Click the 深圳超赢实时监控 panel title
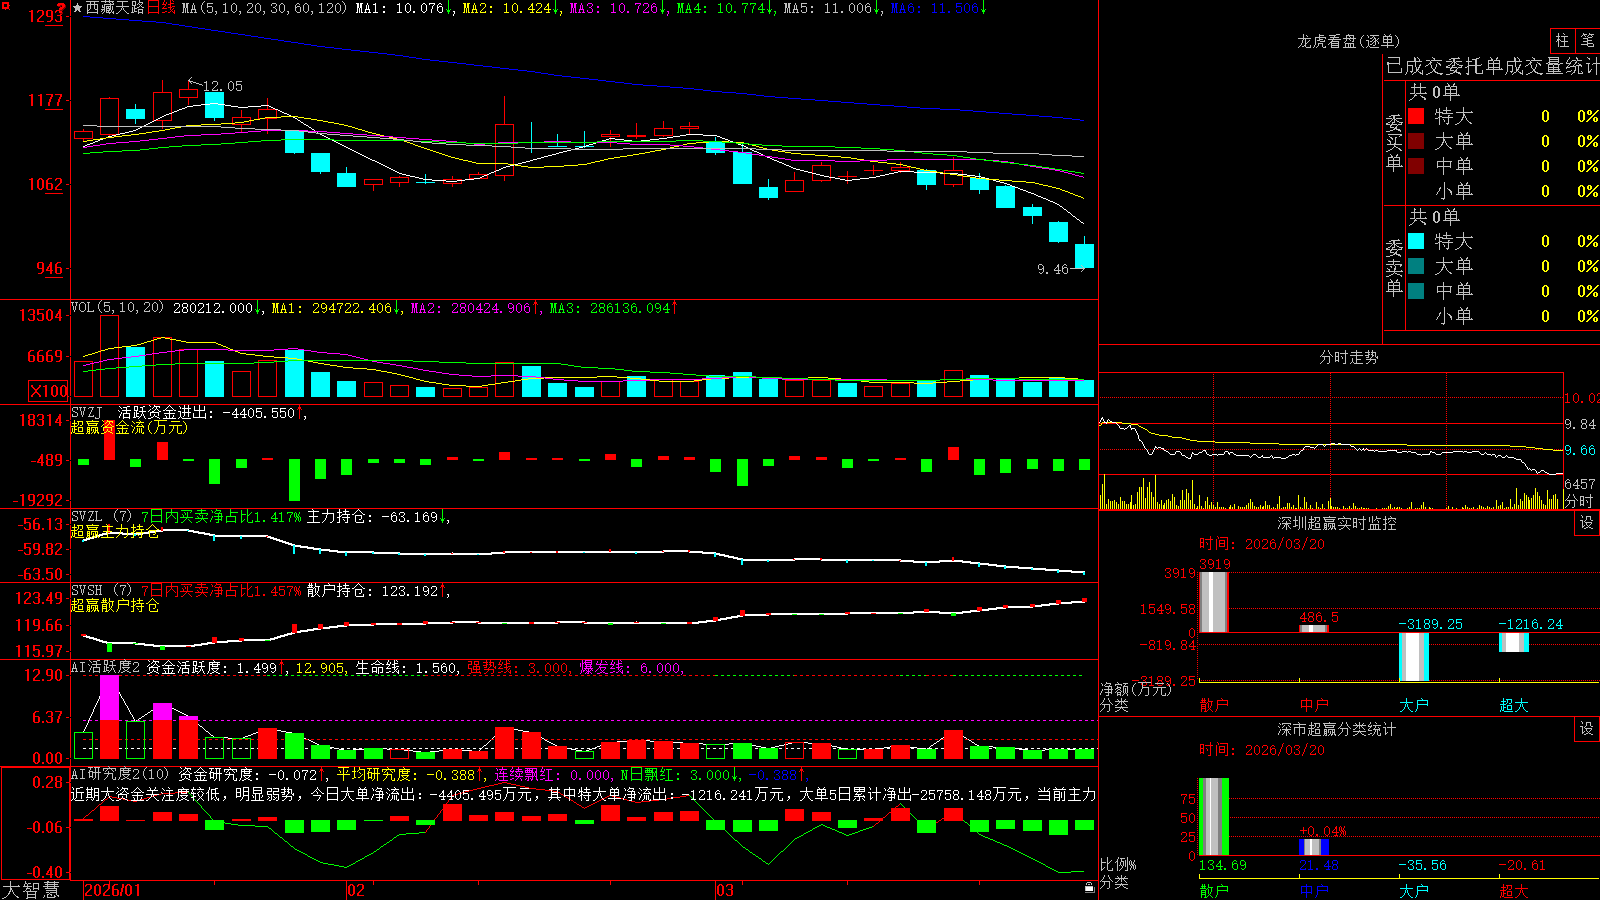The width and height of the screenshot is (1600, 900). pyautogui.click(x=1336, y=523)
